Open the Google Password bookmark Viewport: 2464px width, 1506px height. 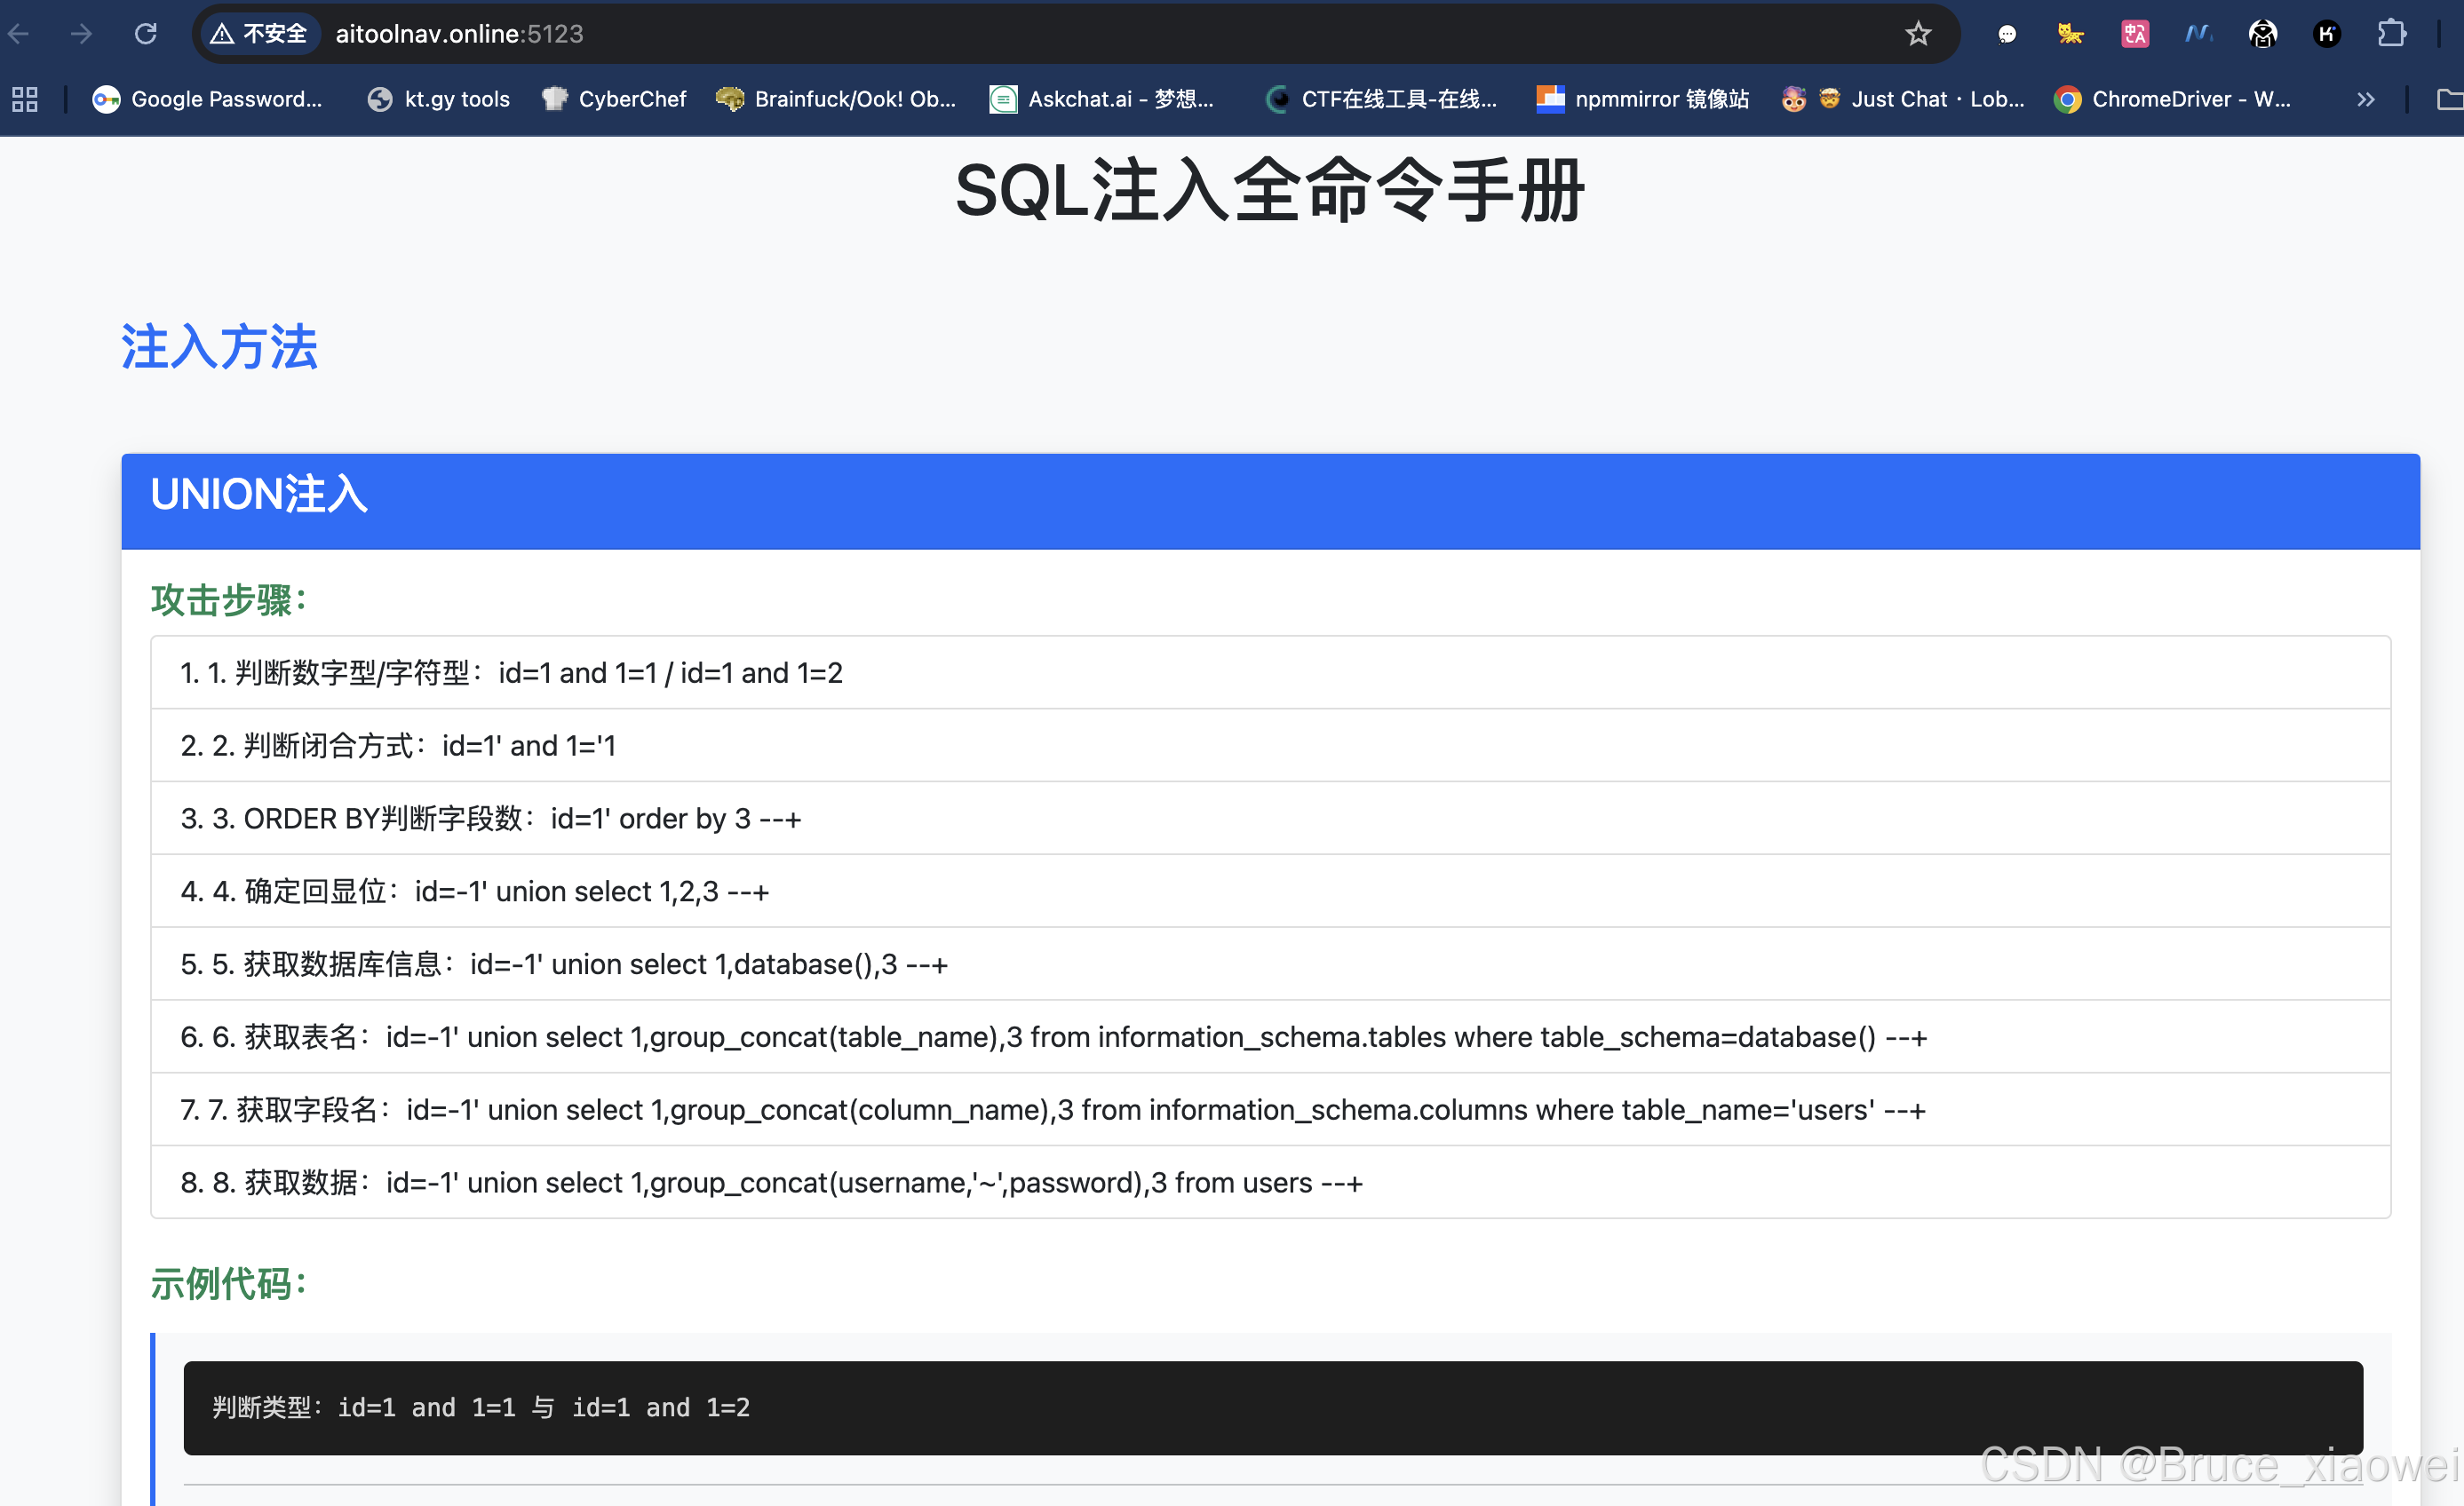click(x=208, y=99)
